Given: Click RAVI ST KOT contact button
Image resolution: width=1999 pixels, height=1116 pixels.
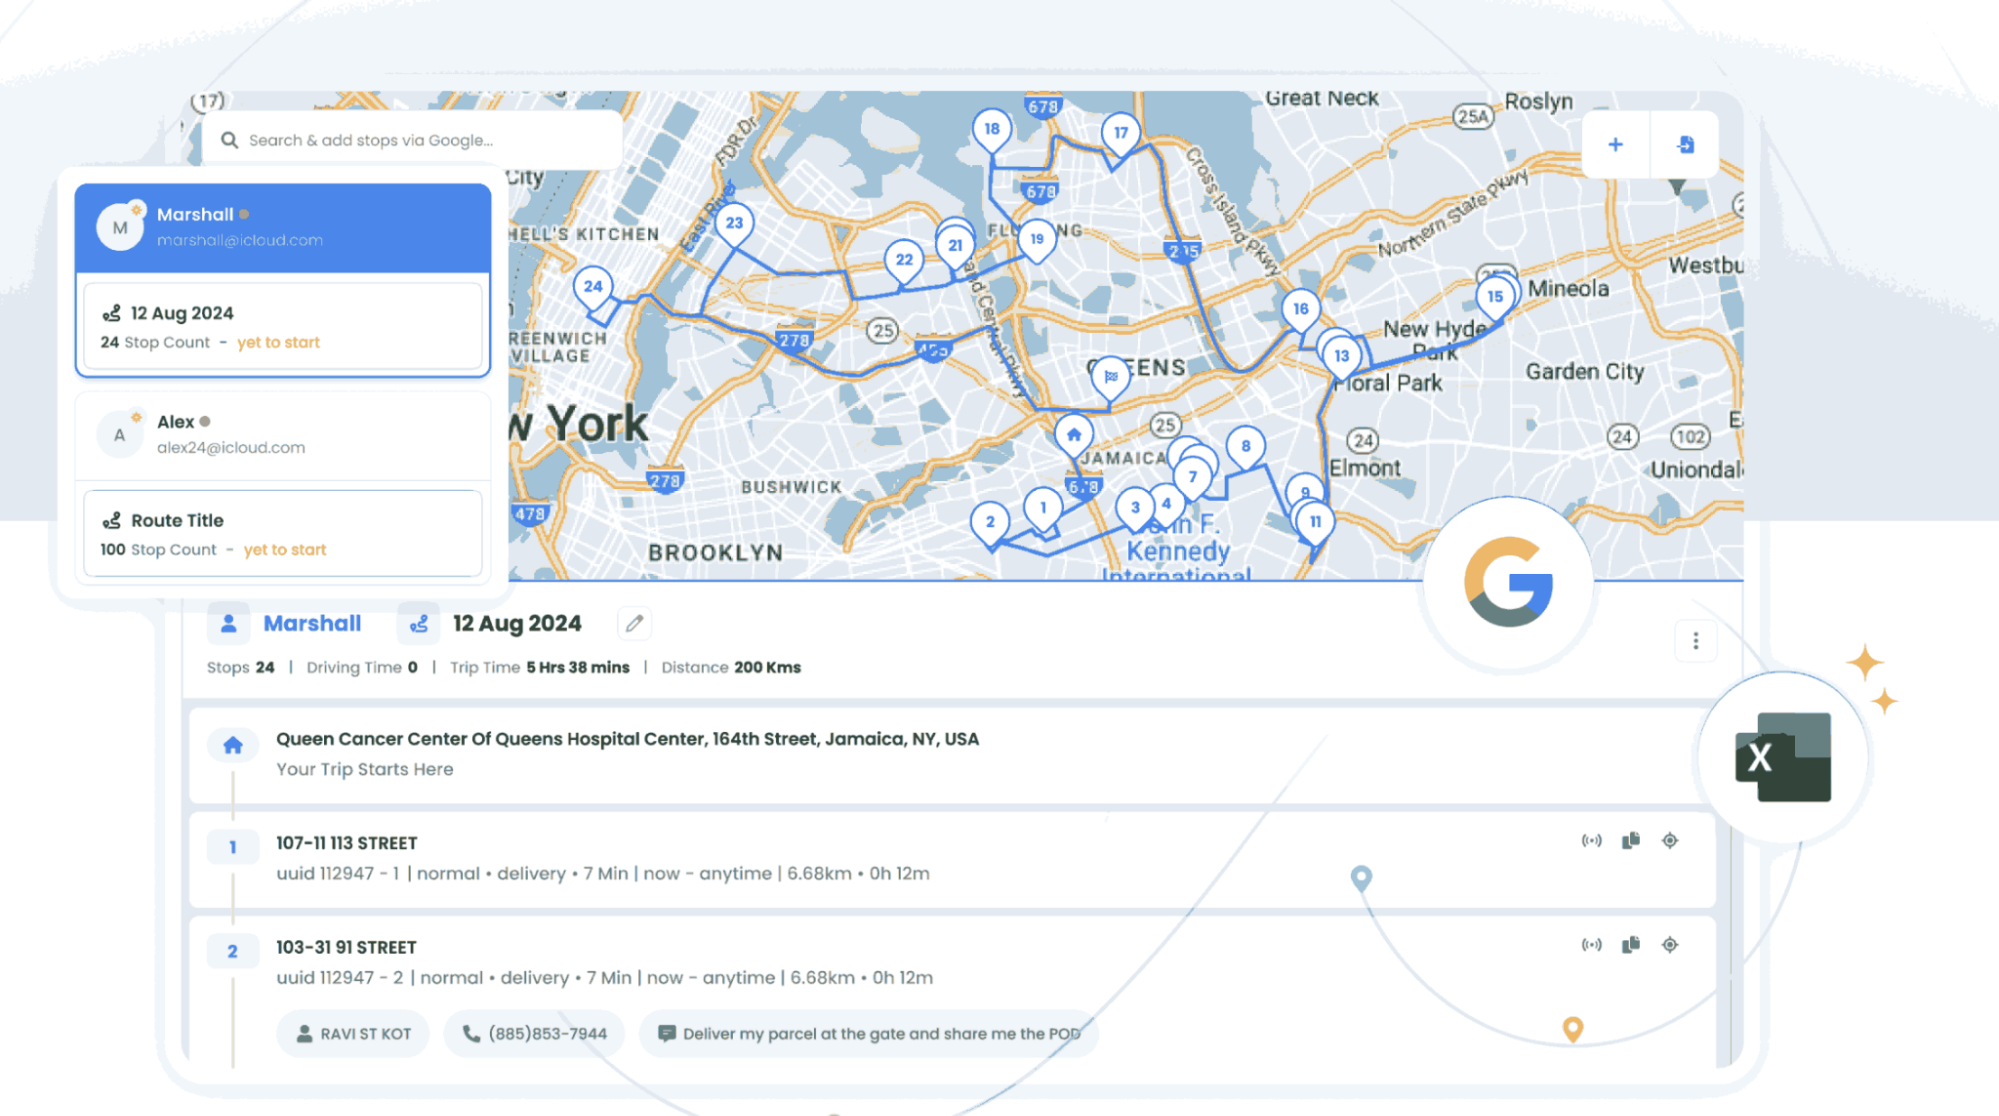Looking at the screenshot, I should (x=352, y=1033).
